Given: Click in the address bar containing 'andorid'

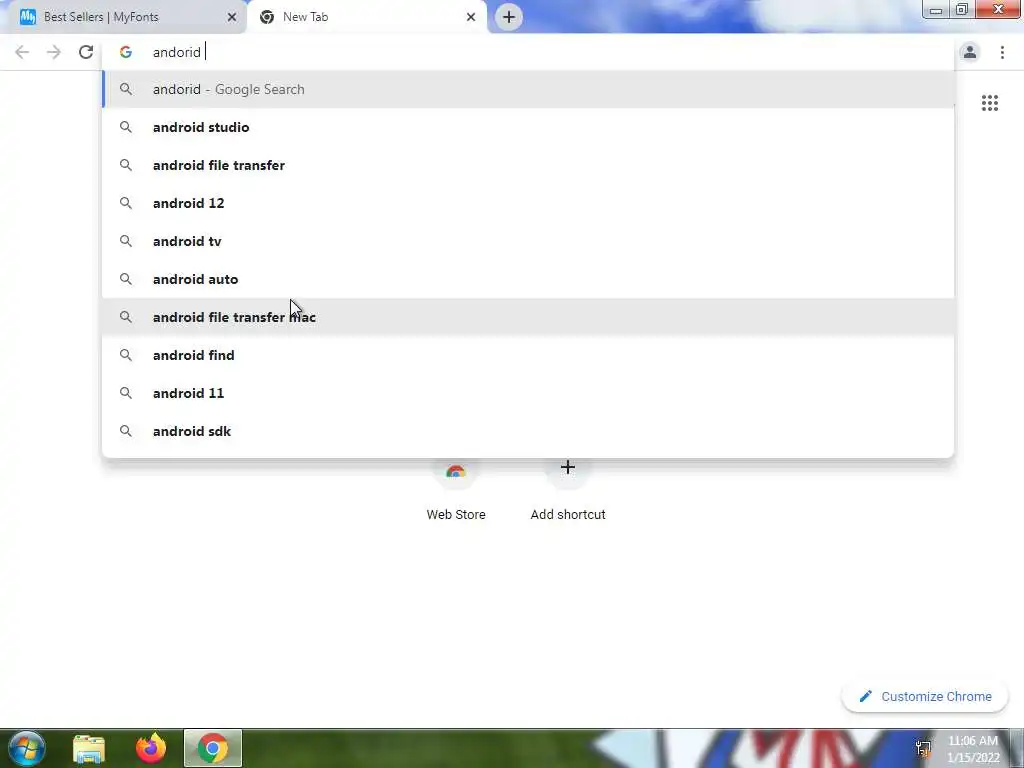Looking at the screenshot, I should tap(528, 52).
